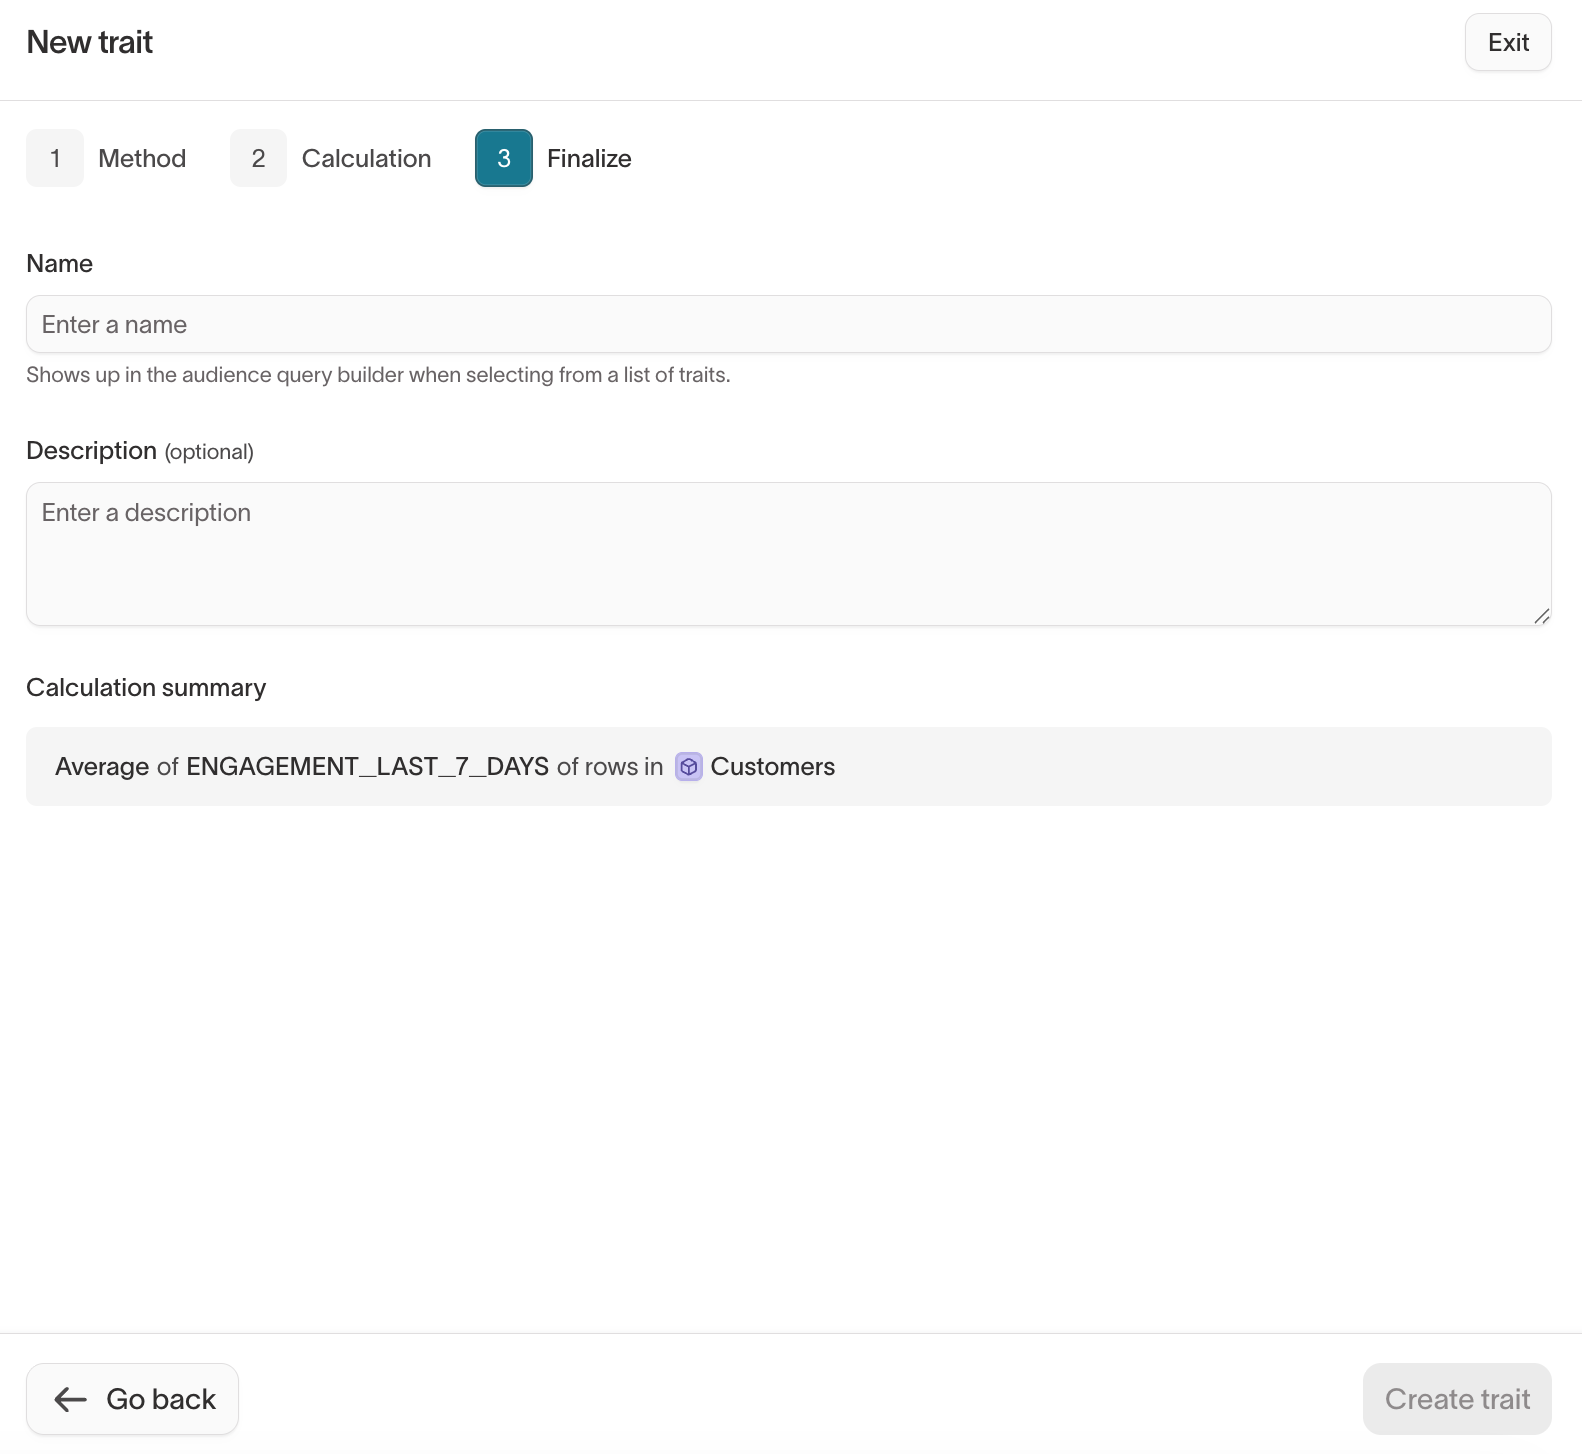
Task: Click the Create trait button
Action: click(x=1457, y=1399)
